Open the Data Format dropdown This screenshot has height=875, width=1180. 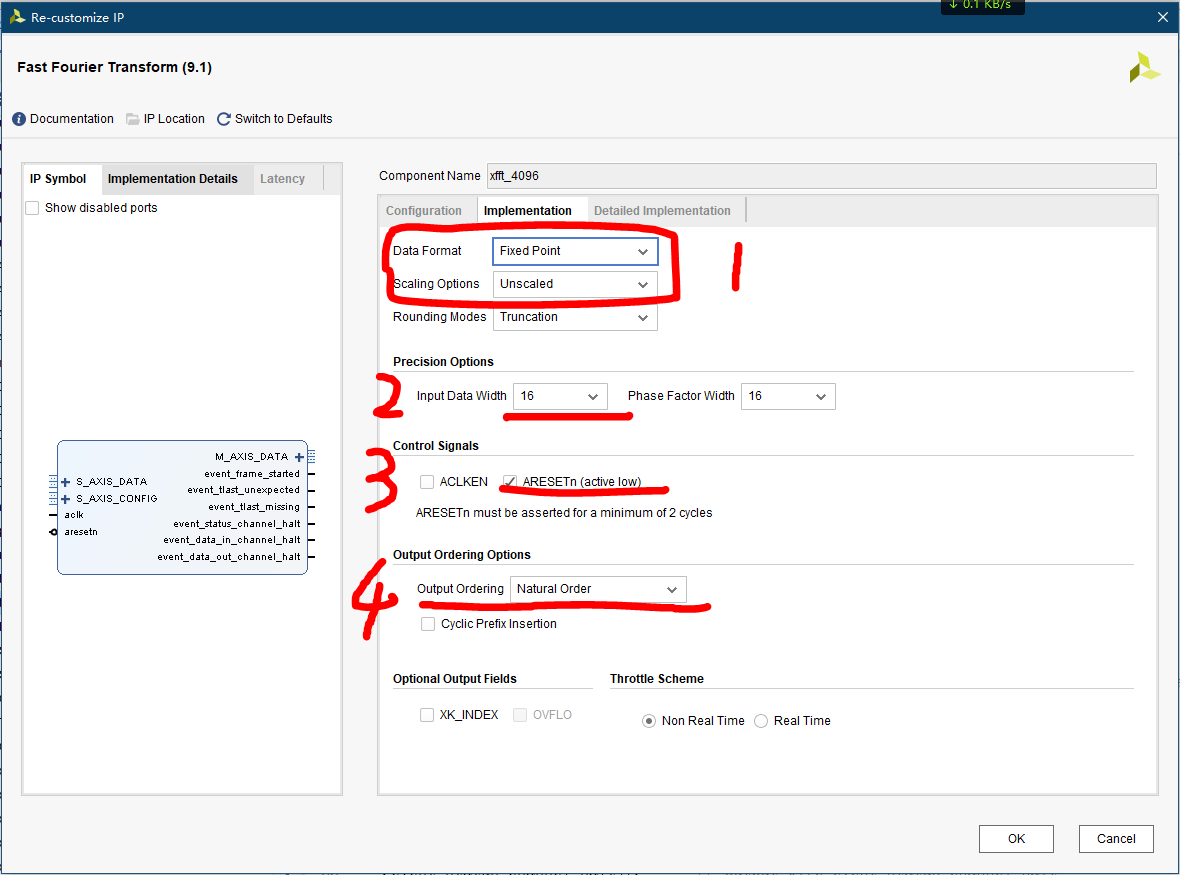click(645, 251)
